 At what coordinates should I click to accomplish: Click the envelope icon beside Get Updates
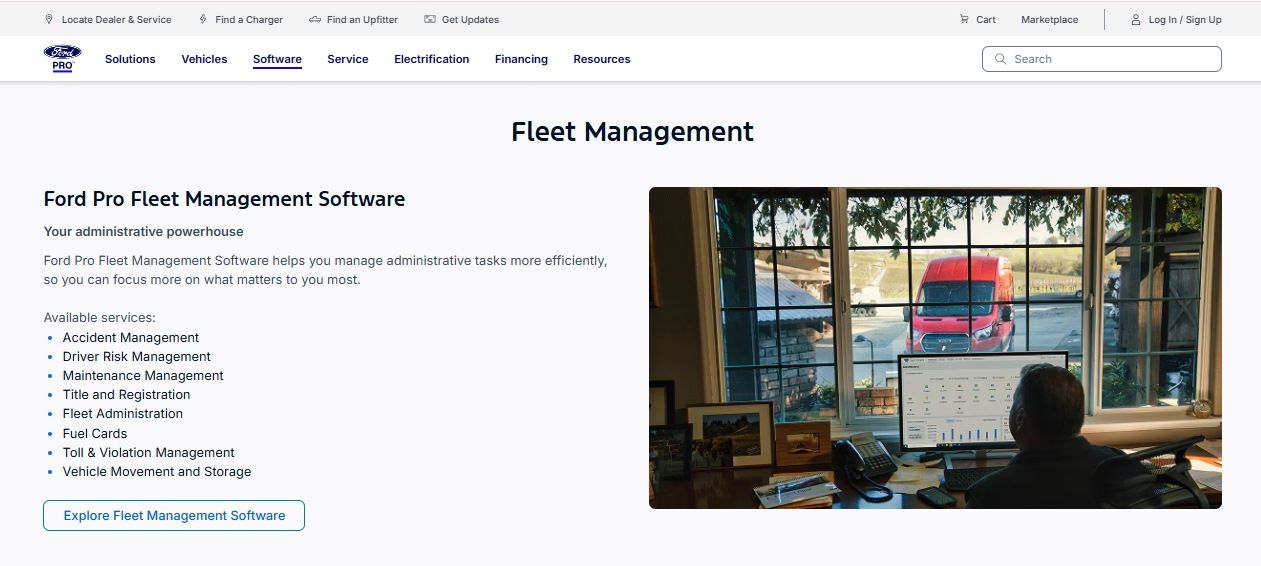430,19
